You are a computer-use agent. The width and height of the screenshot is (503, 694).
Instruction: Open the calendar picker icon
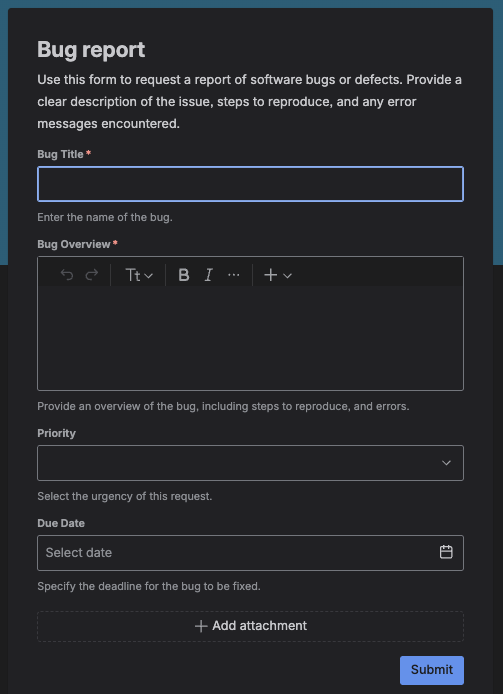(x=446, y=552)
